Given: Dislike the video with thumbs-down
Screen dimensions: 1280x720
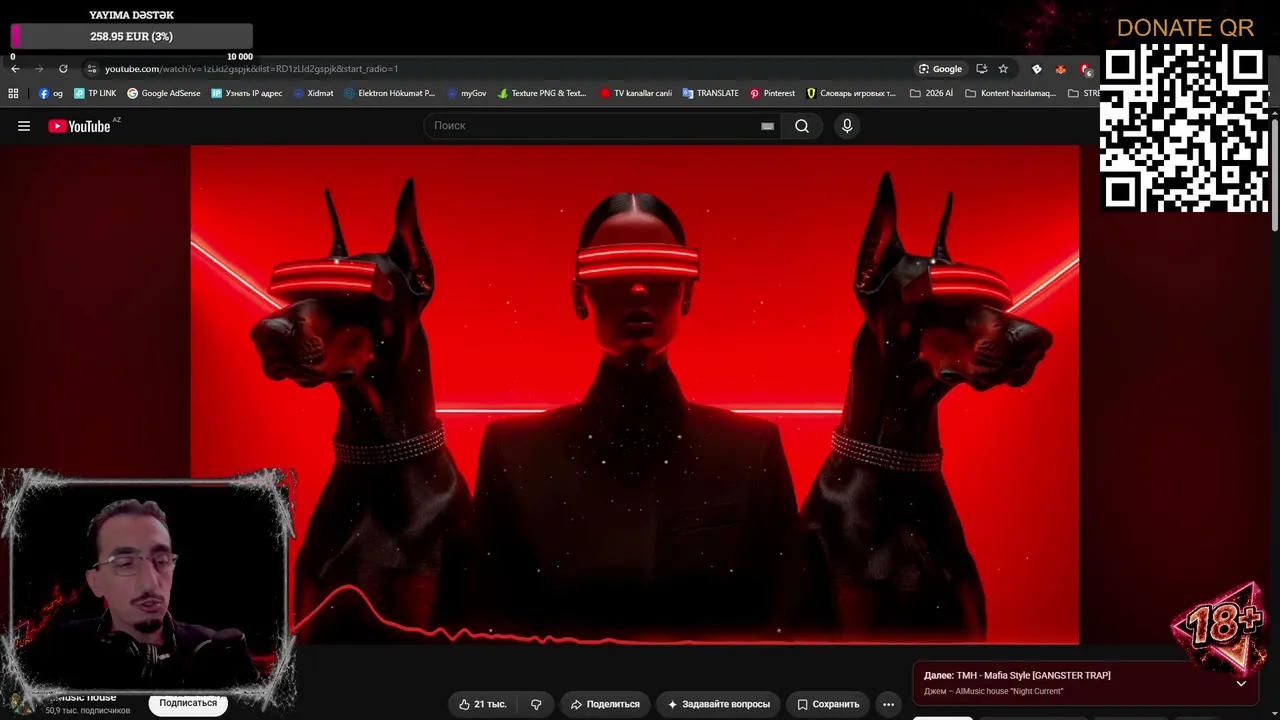Looking at the screenshot, I should 536,704.
